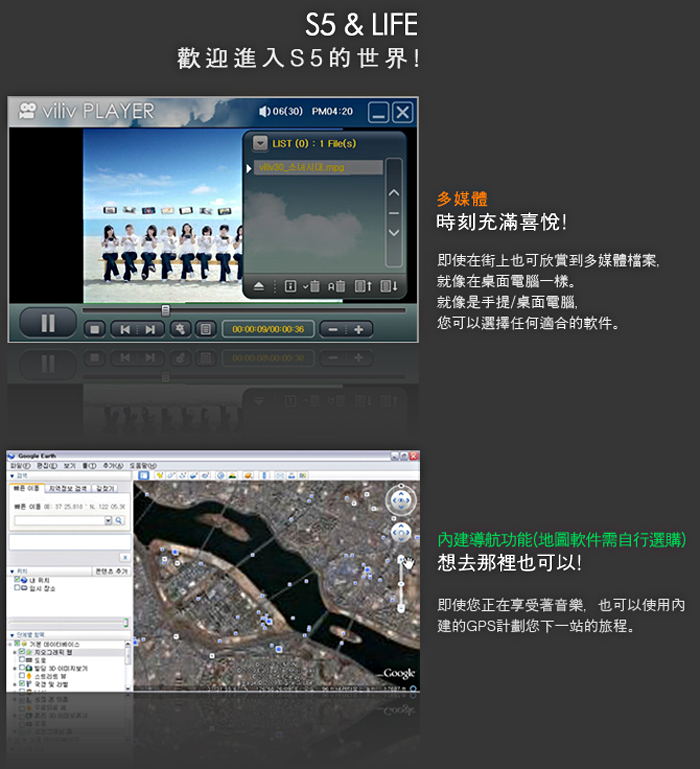Click the Record a Tour toolbar icon
This screenshot has width=700, height=769.
pyautogui.click(x=205, y=475)
